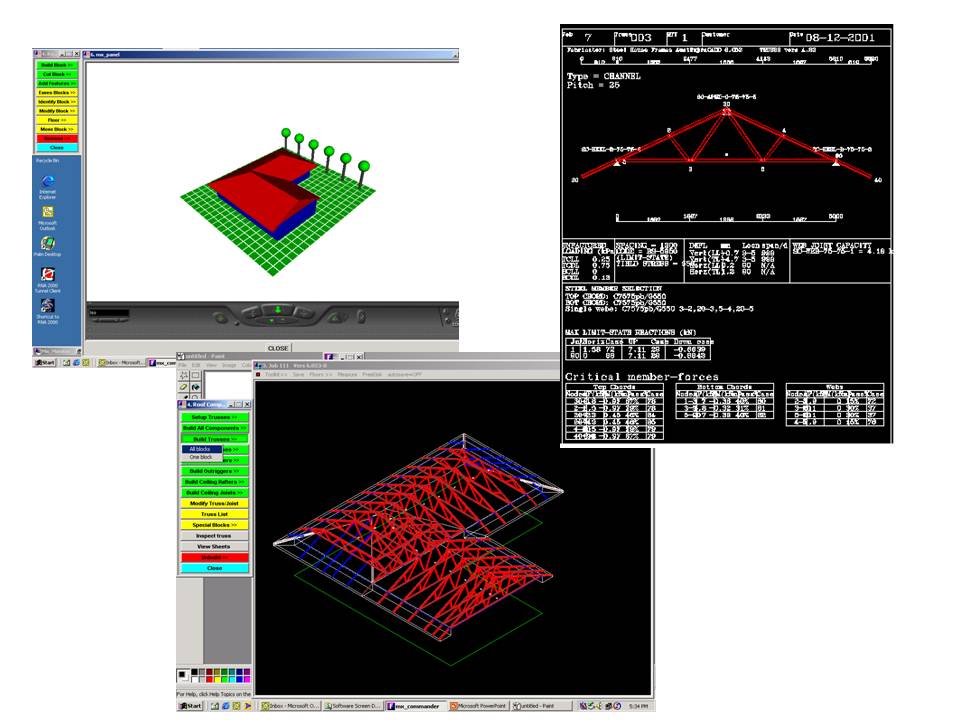Click View Sheets button

(214, 547)
